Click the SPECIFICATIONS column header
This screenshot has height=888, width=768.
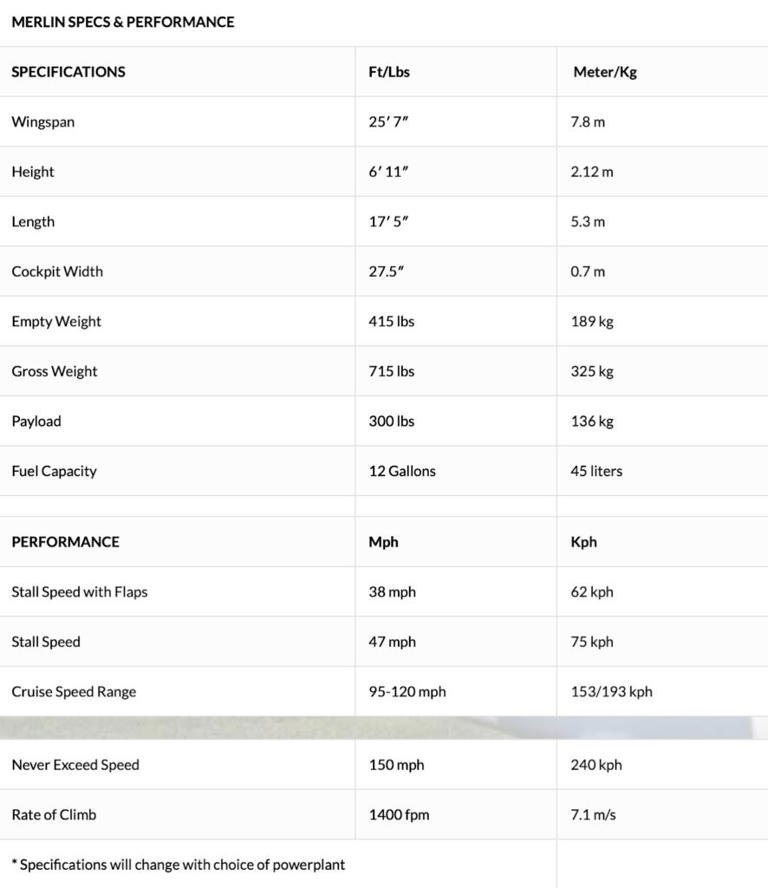(x=68, y=72)
